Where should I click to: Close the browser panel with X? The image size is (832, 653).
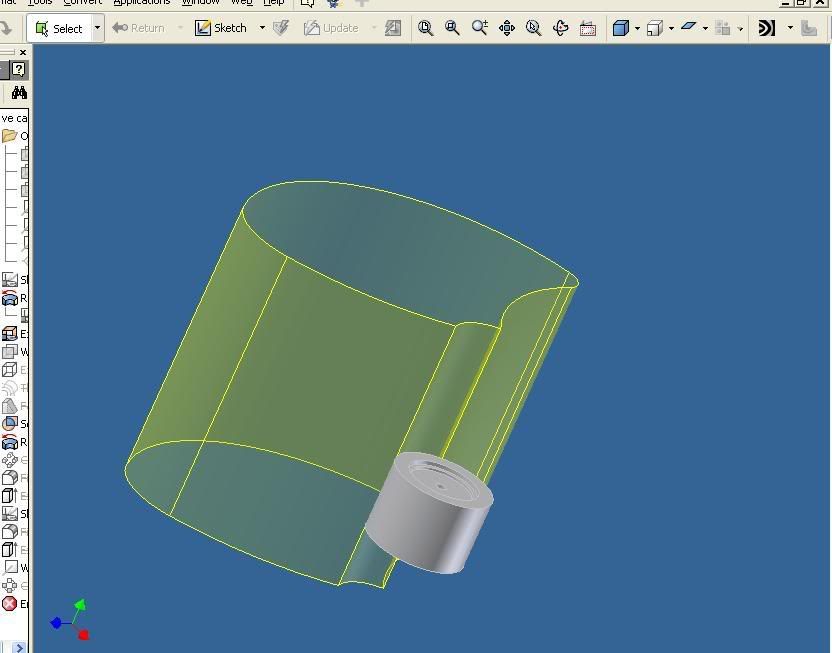click(23, 52)
